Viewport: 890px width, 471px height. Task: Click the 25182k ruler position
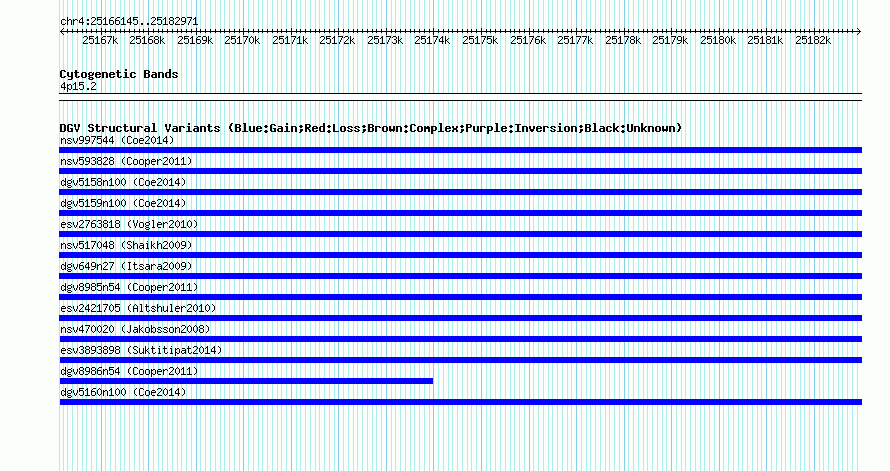click(813, 40)
